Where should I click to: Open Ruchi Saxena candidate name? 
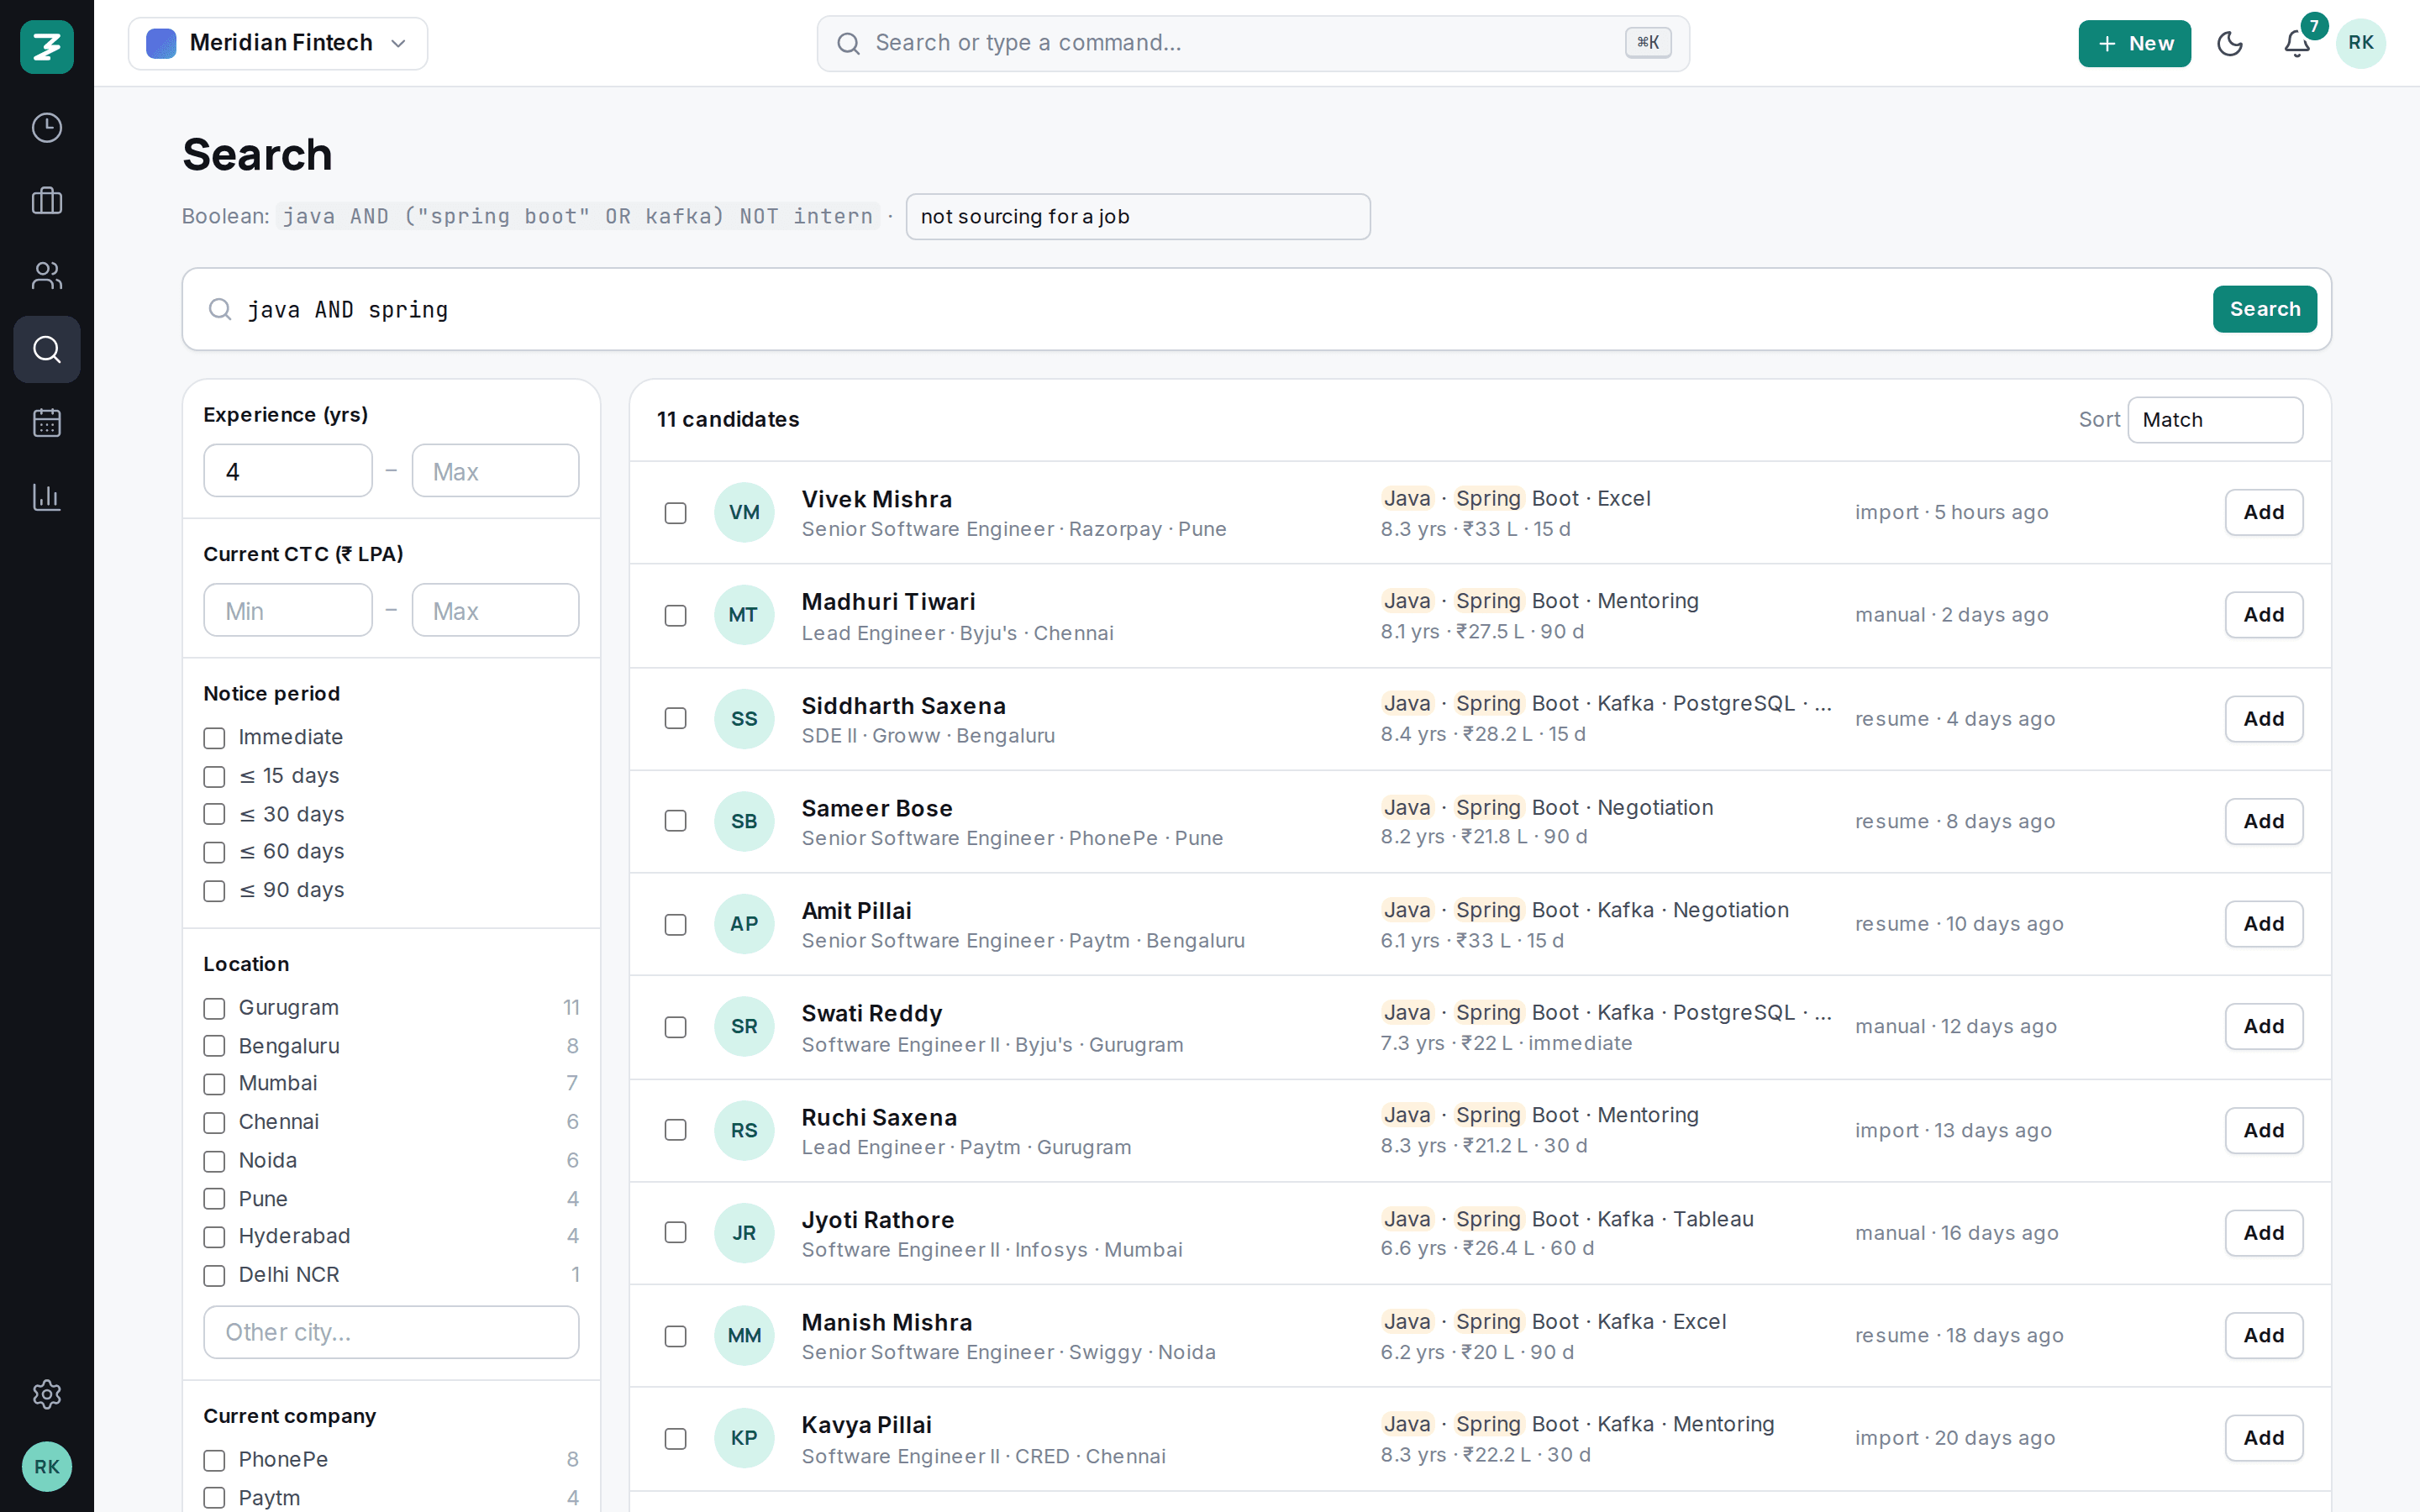(x=879, y=1117)
